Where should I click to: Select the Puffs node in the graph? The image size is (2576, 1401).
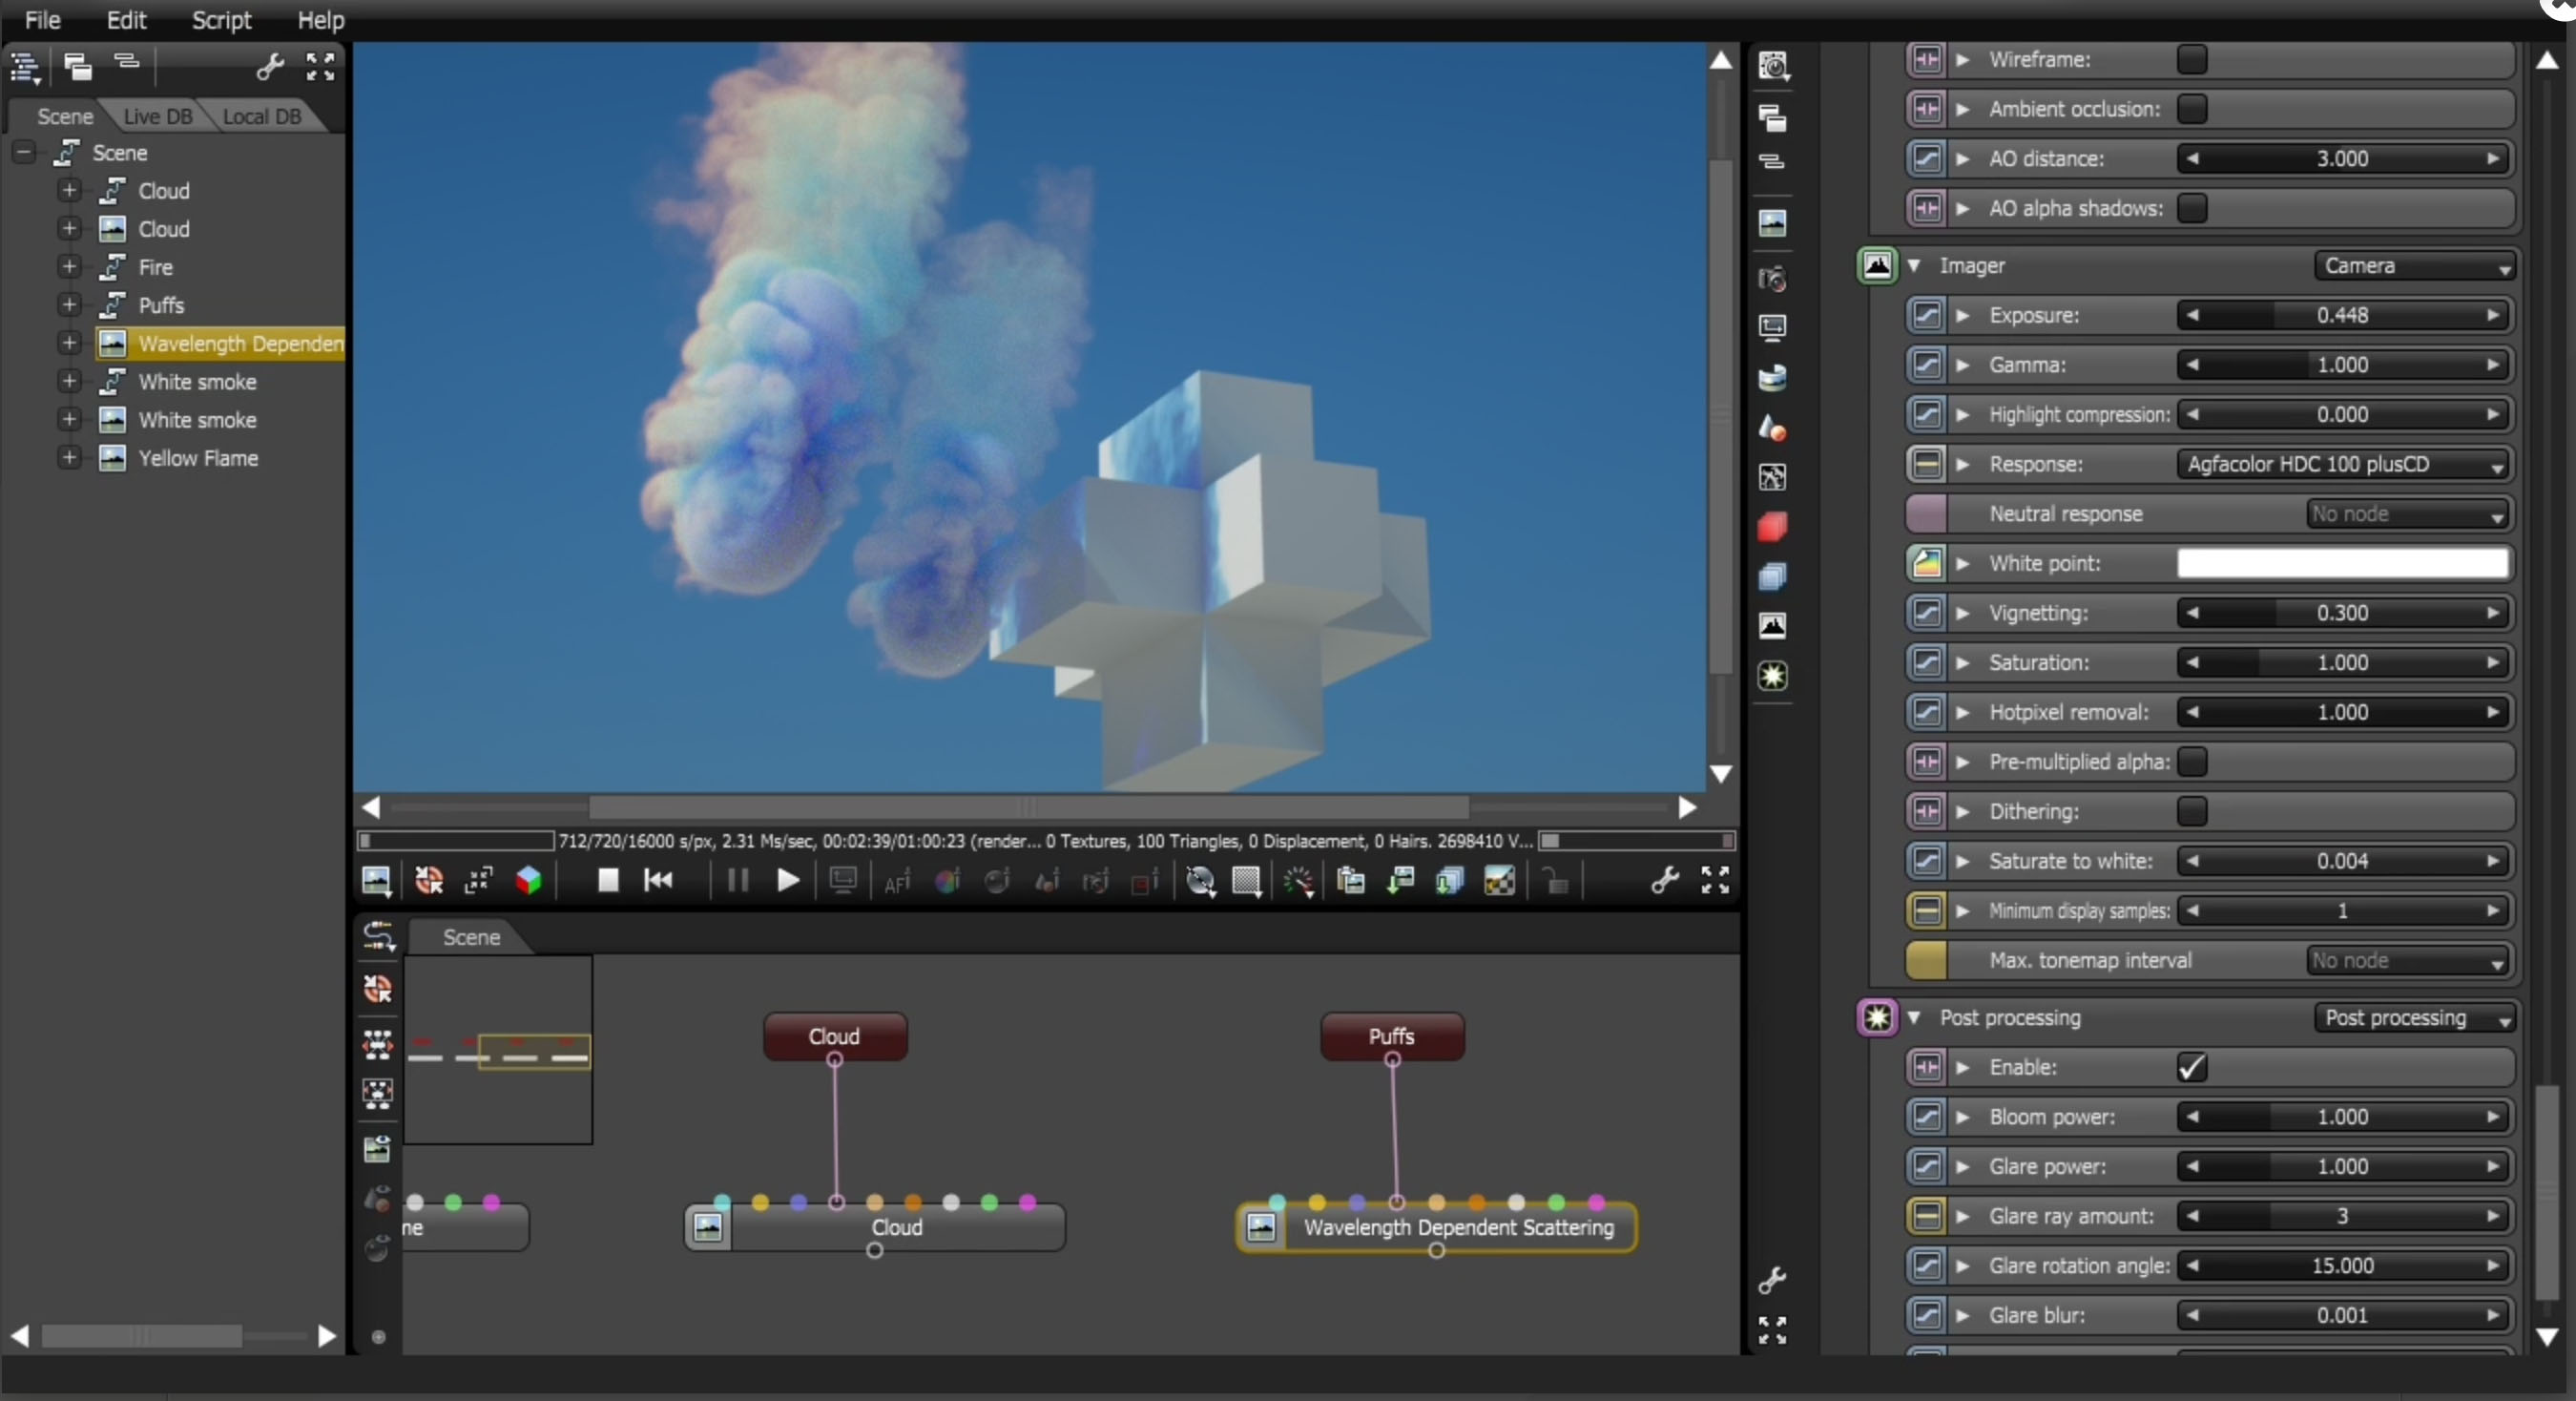point(1392,1037)
